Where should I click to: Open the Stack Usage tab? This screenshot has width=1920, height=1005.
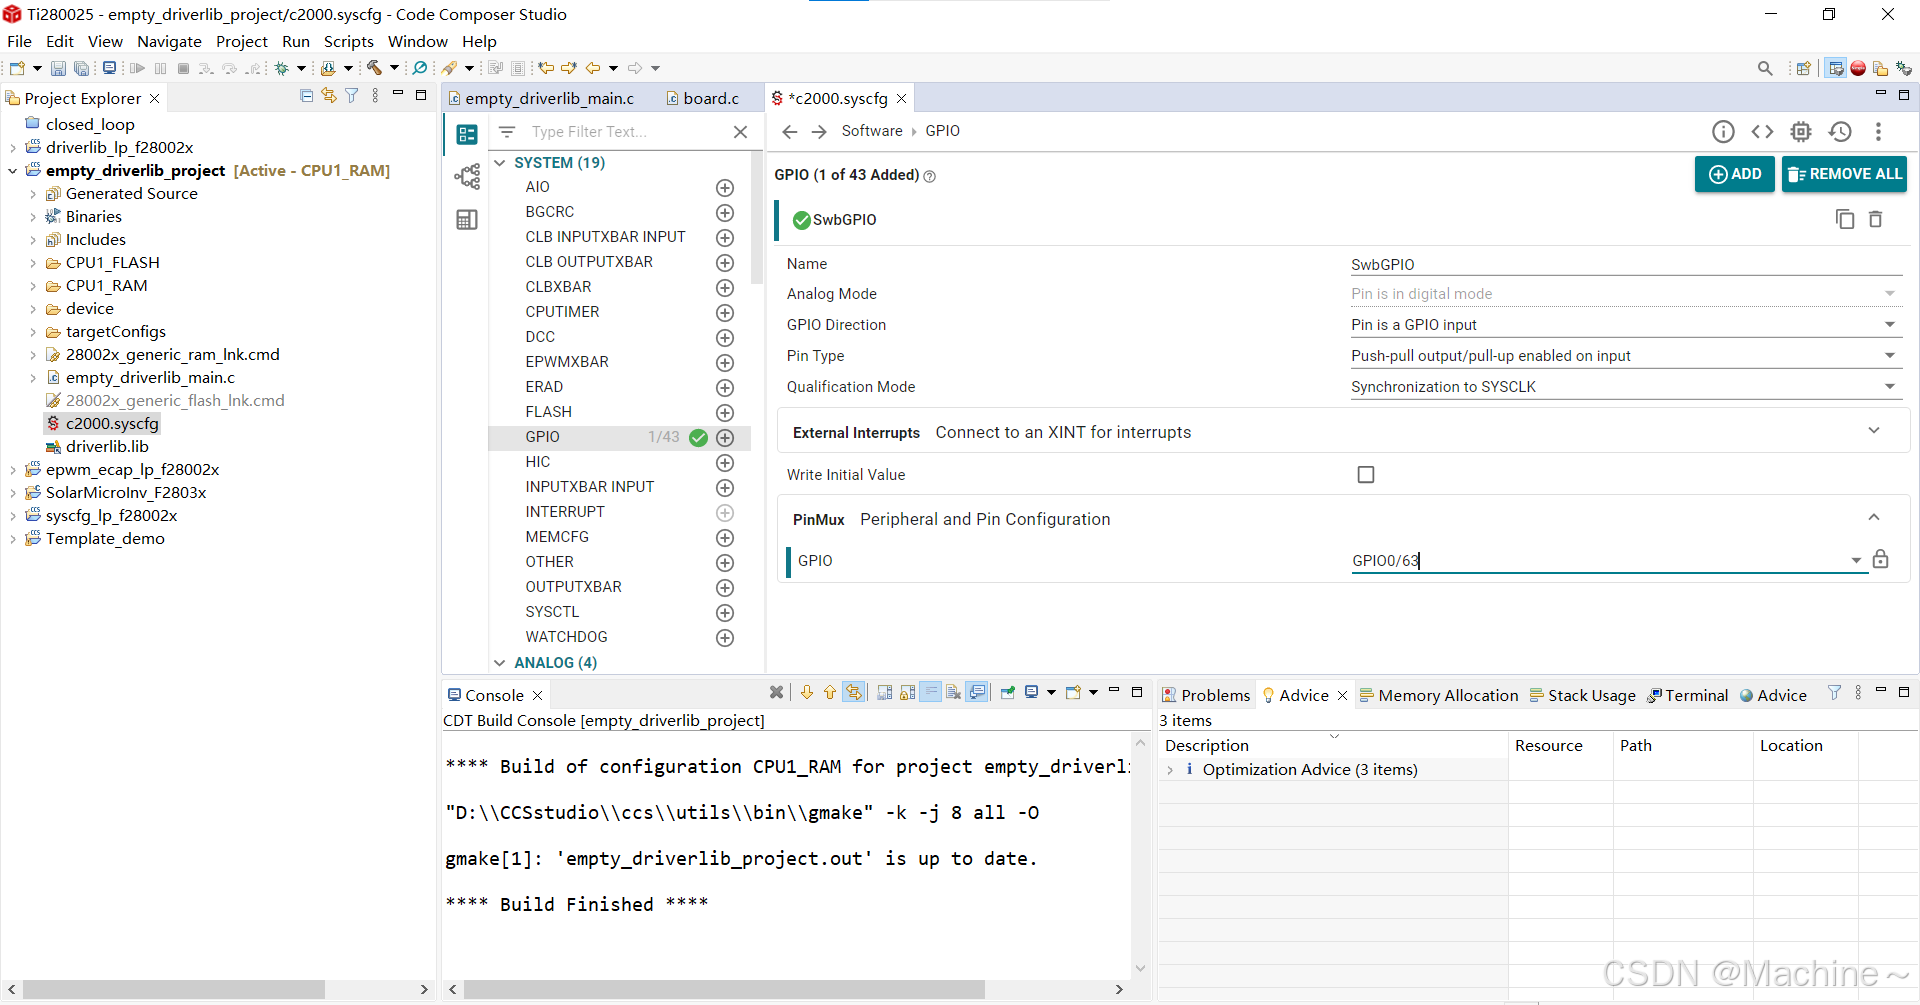click(x=1583, y=695)
